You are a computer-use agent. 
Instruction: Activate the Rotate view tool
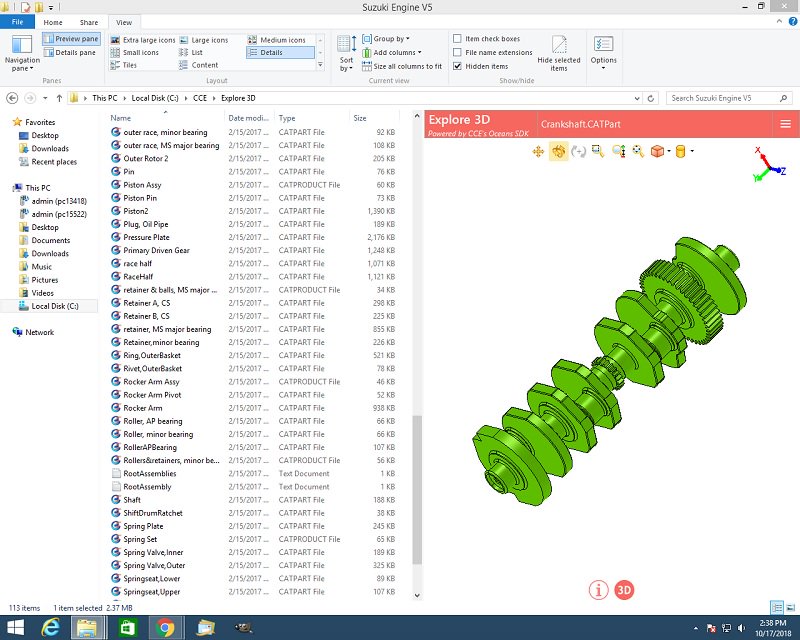(x=559, y=152)
